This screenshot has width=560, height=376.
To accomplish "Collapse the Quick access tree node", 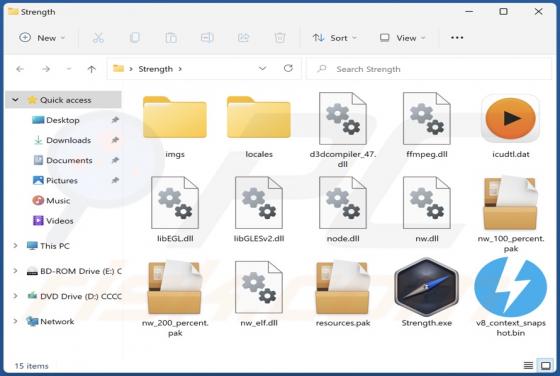I will tap(15, 100).
